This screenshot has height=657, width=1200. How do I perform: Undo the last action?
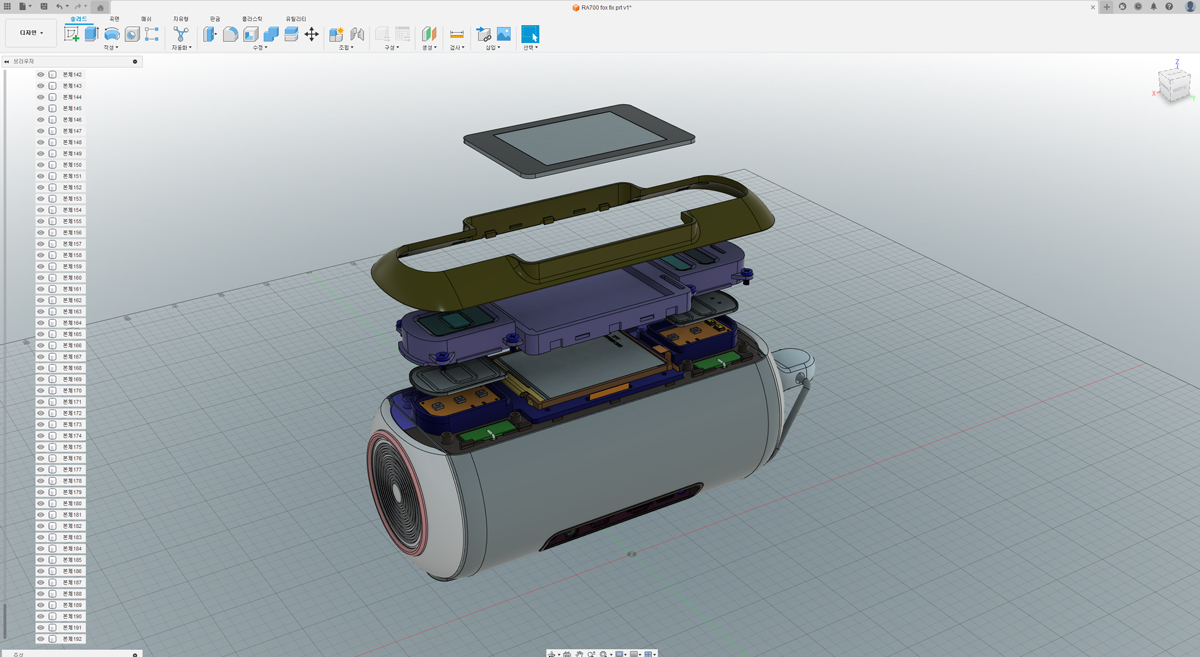click(59, 7)
